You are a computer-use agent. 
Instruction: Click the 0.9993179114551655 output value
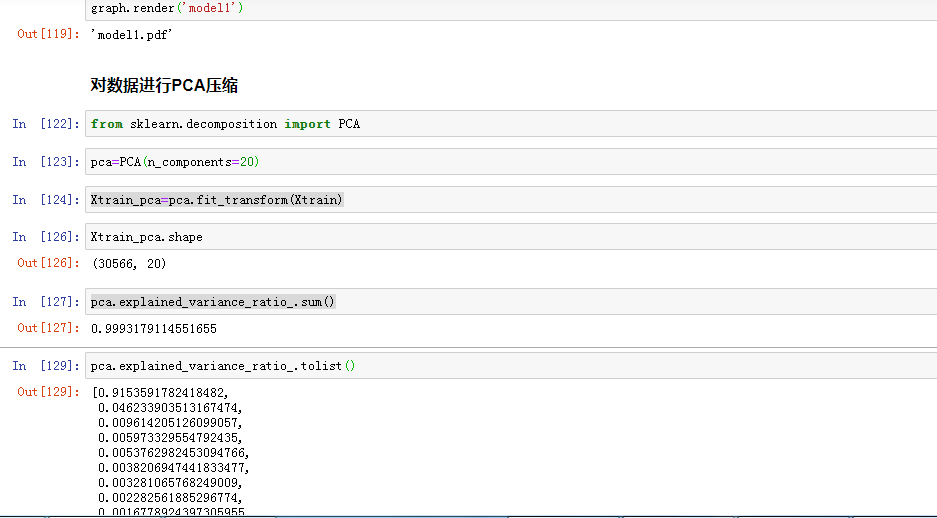coord(153,328)
